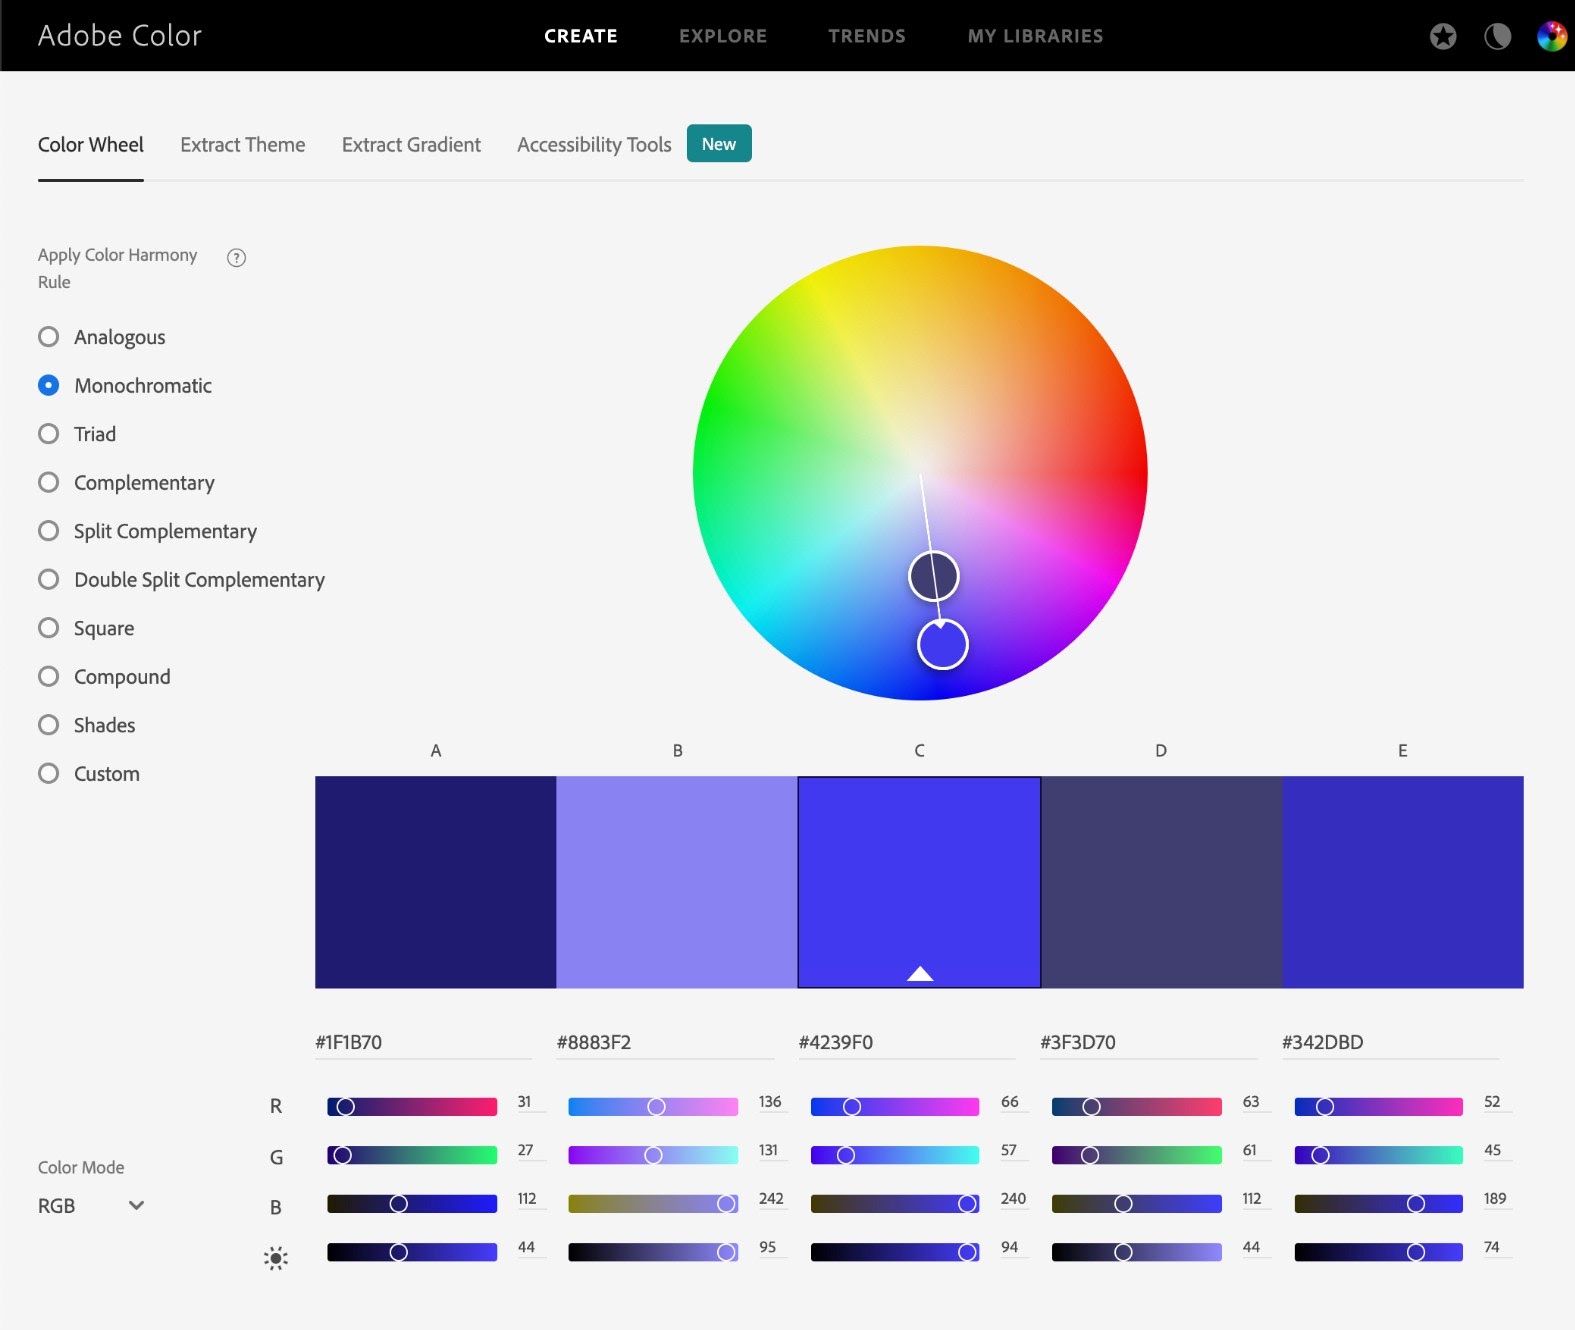Click the Color Harmony help question icon
Viewport: 1575px width, 1330px height.
(x=236, y=258)
